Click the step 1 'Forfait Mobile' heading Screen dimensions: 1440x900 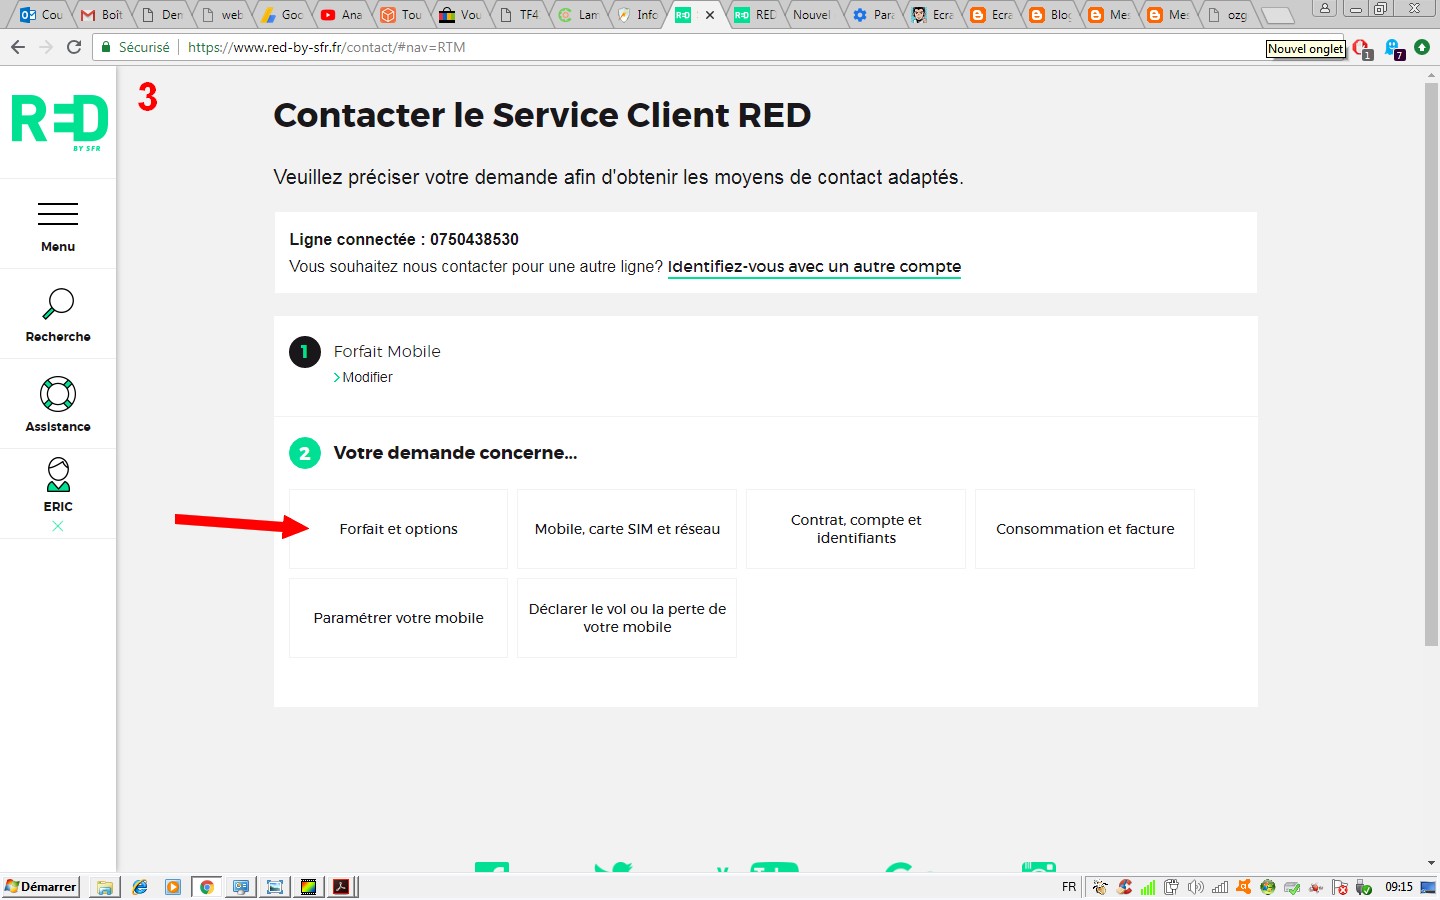tap(387, 351)
